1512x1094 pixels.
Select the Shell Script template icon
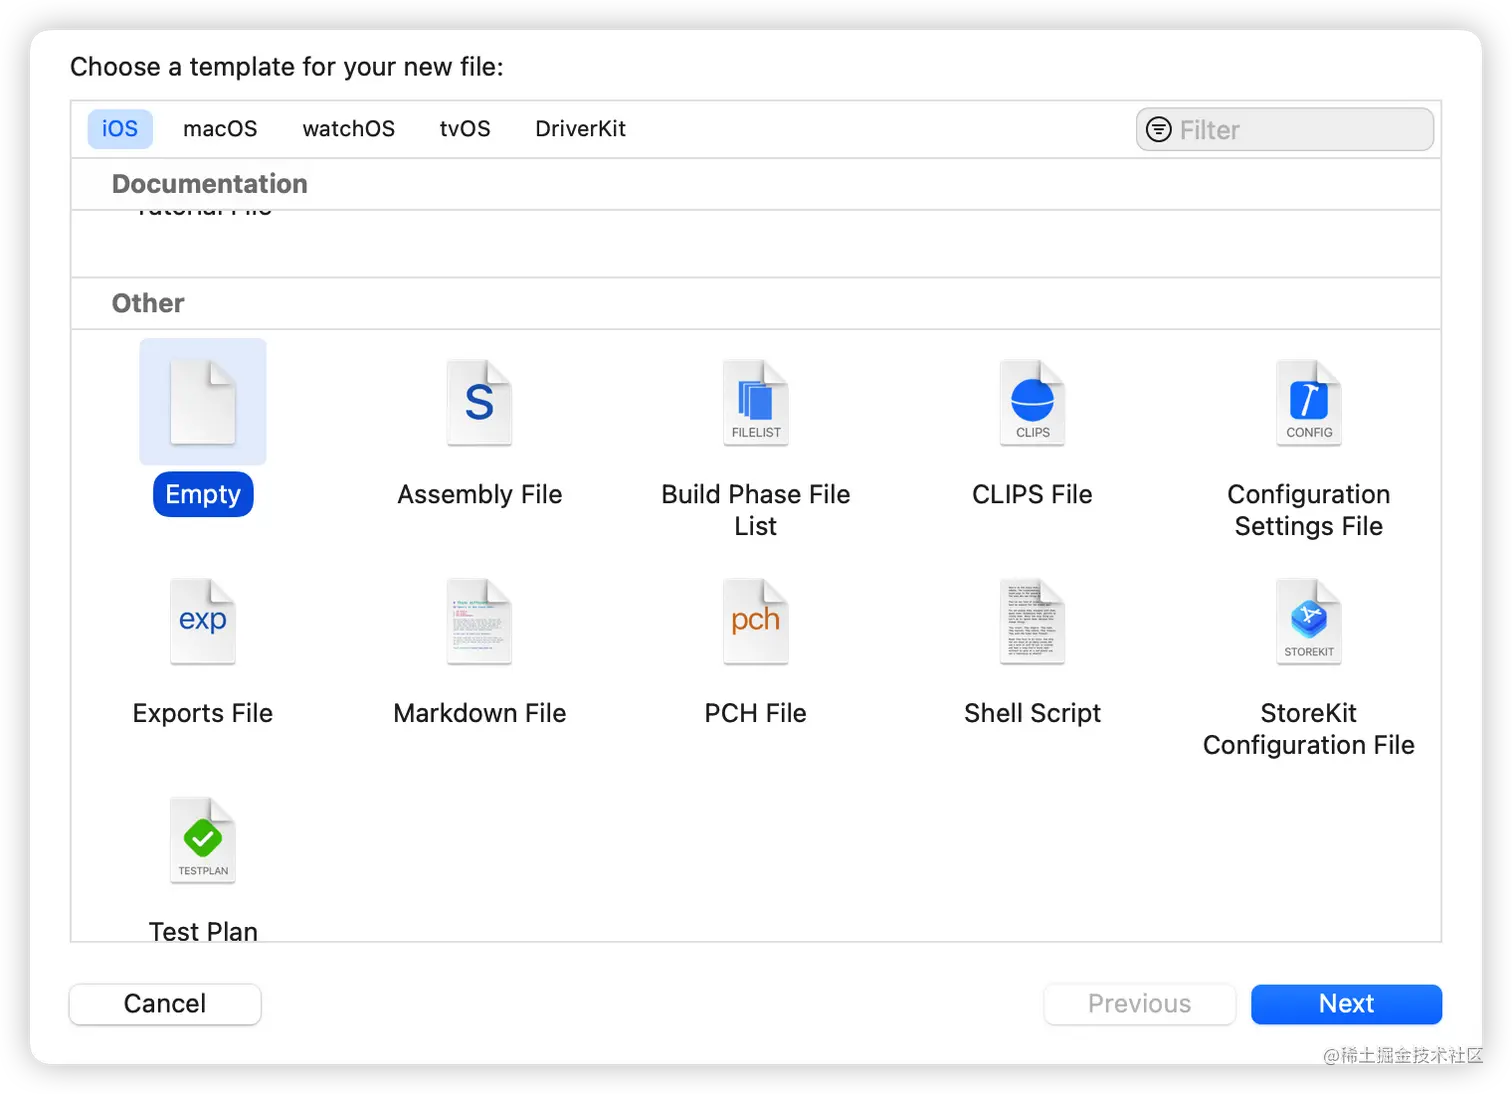pyautogui.click(x=1032, y=621)
